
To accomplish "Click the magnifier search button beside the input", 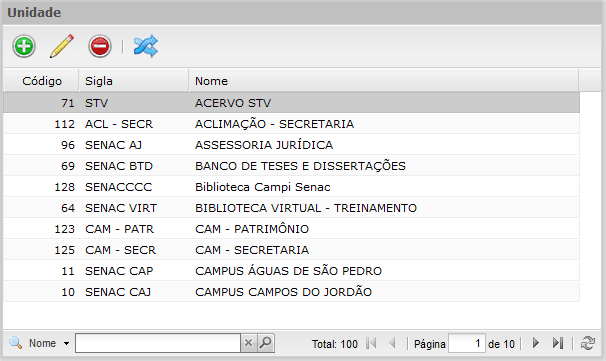I will pos(266,343).
